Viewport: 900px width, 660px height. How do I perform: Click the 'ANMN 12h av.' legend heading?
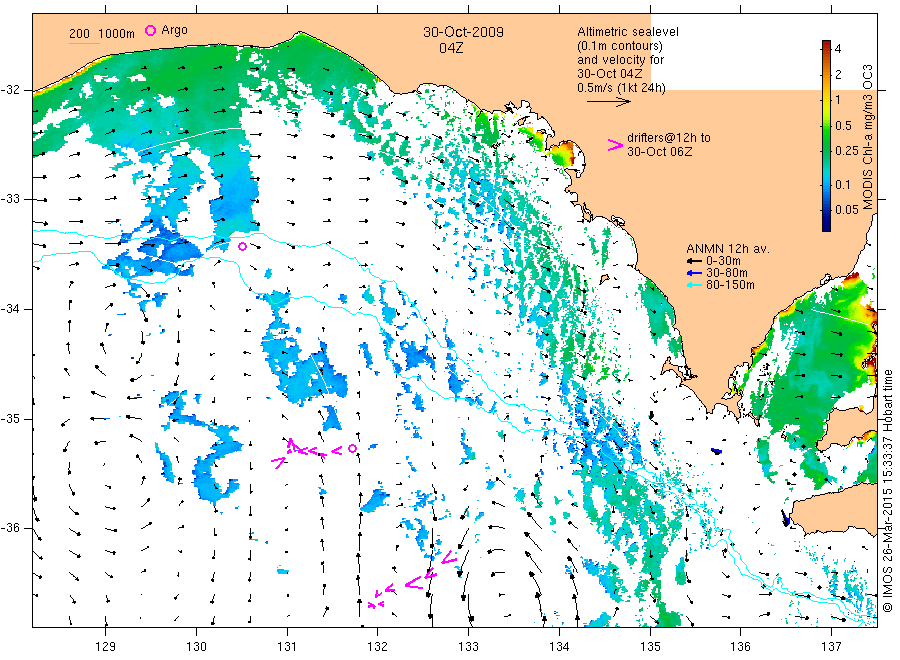coord(728,249)
